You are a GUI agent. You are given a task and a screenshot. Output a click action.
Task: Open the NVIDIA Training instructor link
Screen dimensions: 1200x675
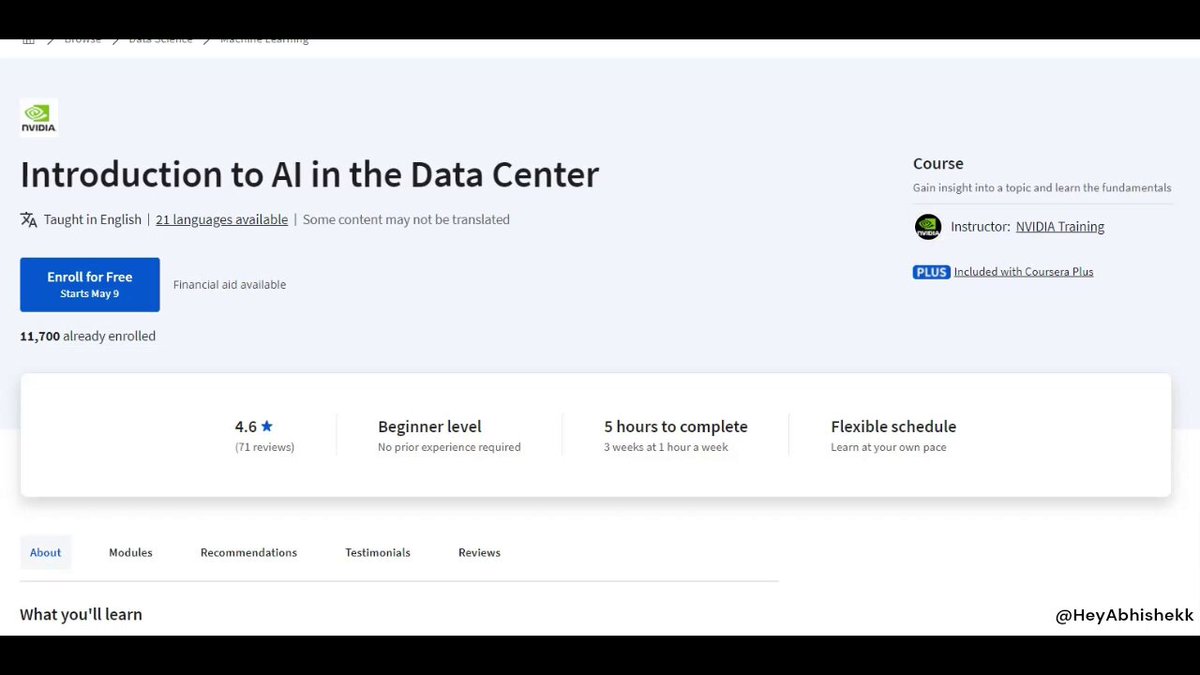(1060, 227)
